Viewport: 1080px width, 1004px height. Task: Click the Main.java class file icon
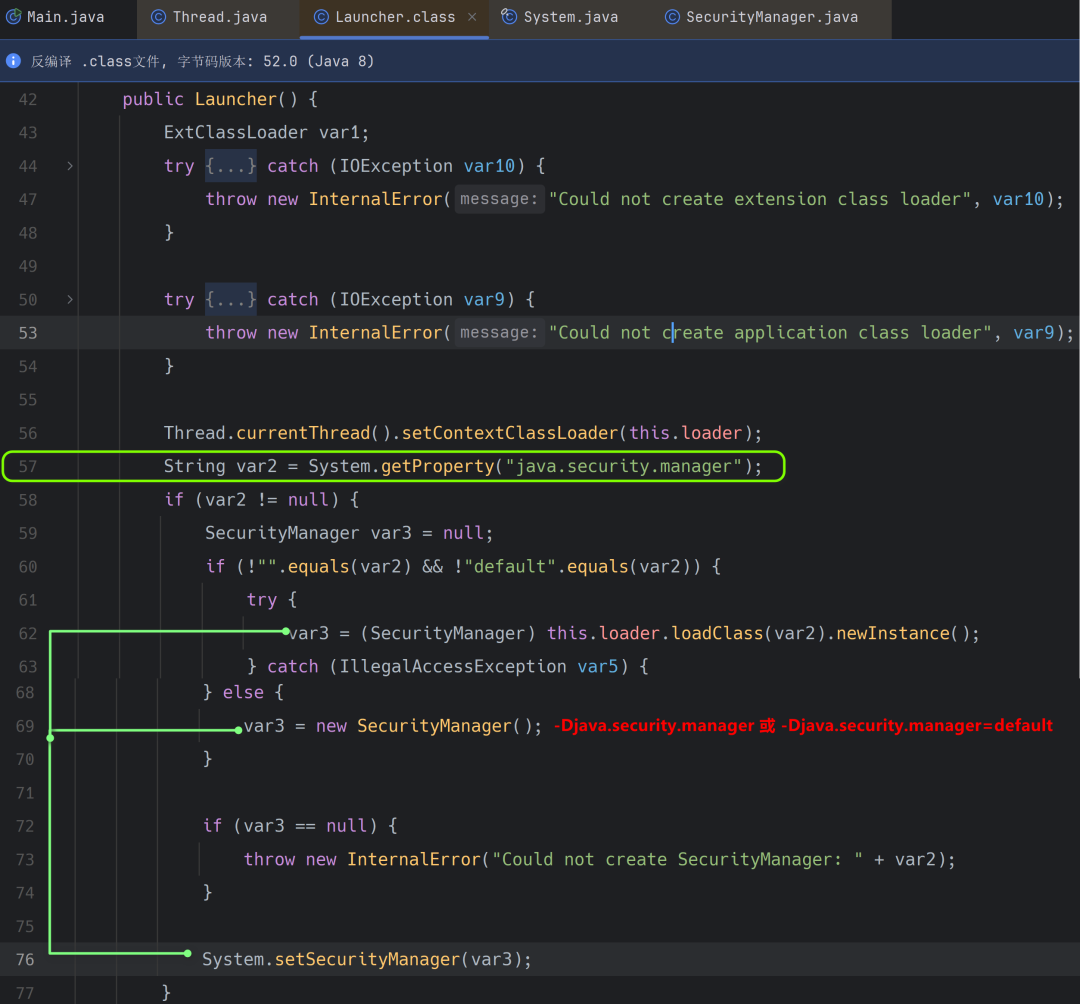(13, 17)
